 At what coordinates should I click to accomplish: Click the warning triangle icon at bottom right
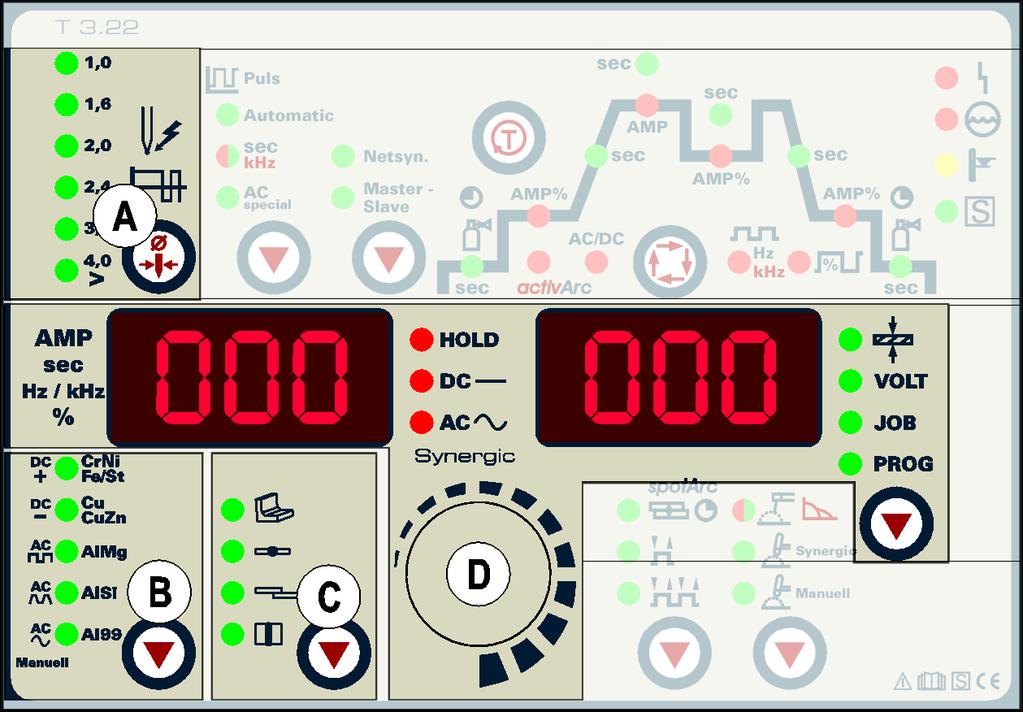point(902,682)
